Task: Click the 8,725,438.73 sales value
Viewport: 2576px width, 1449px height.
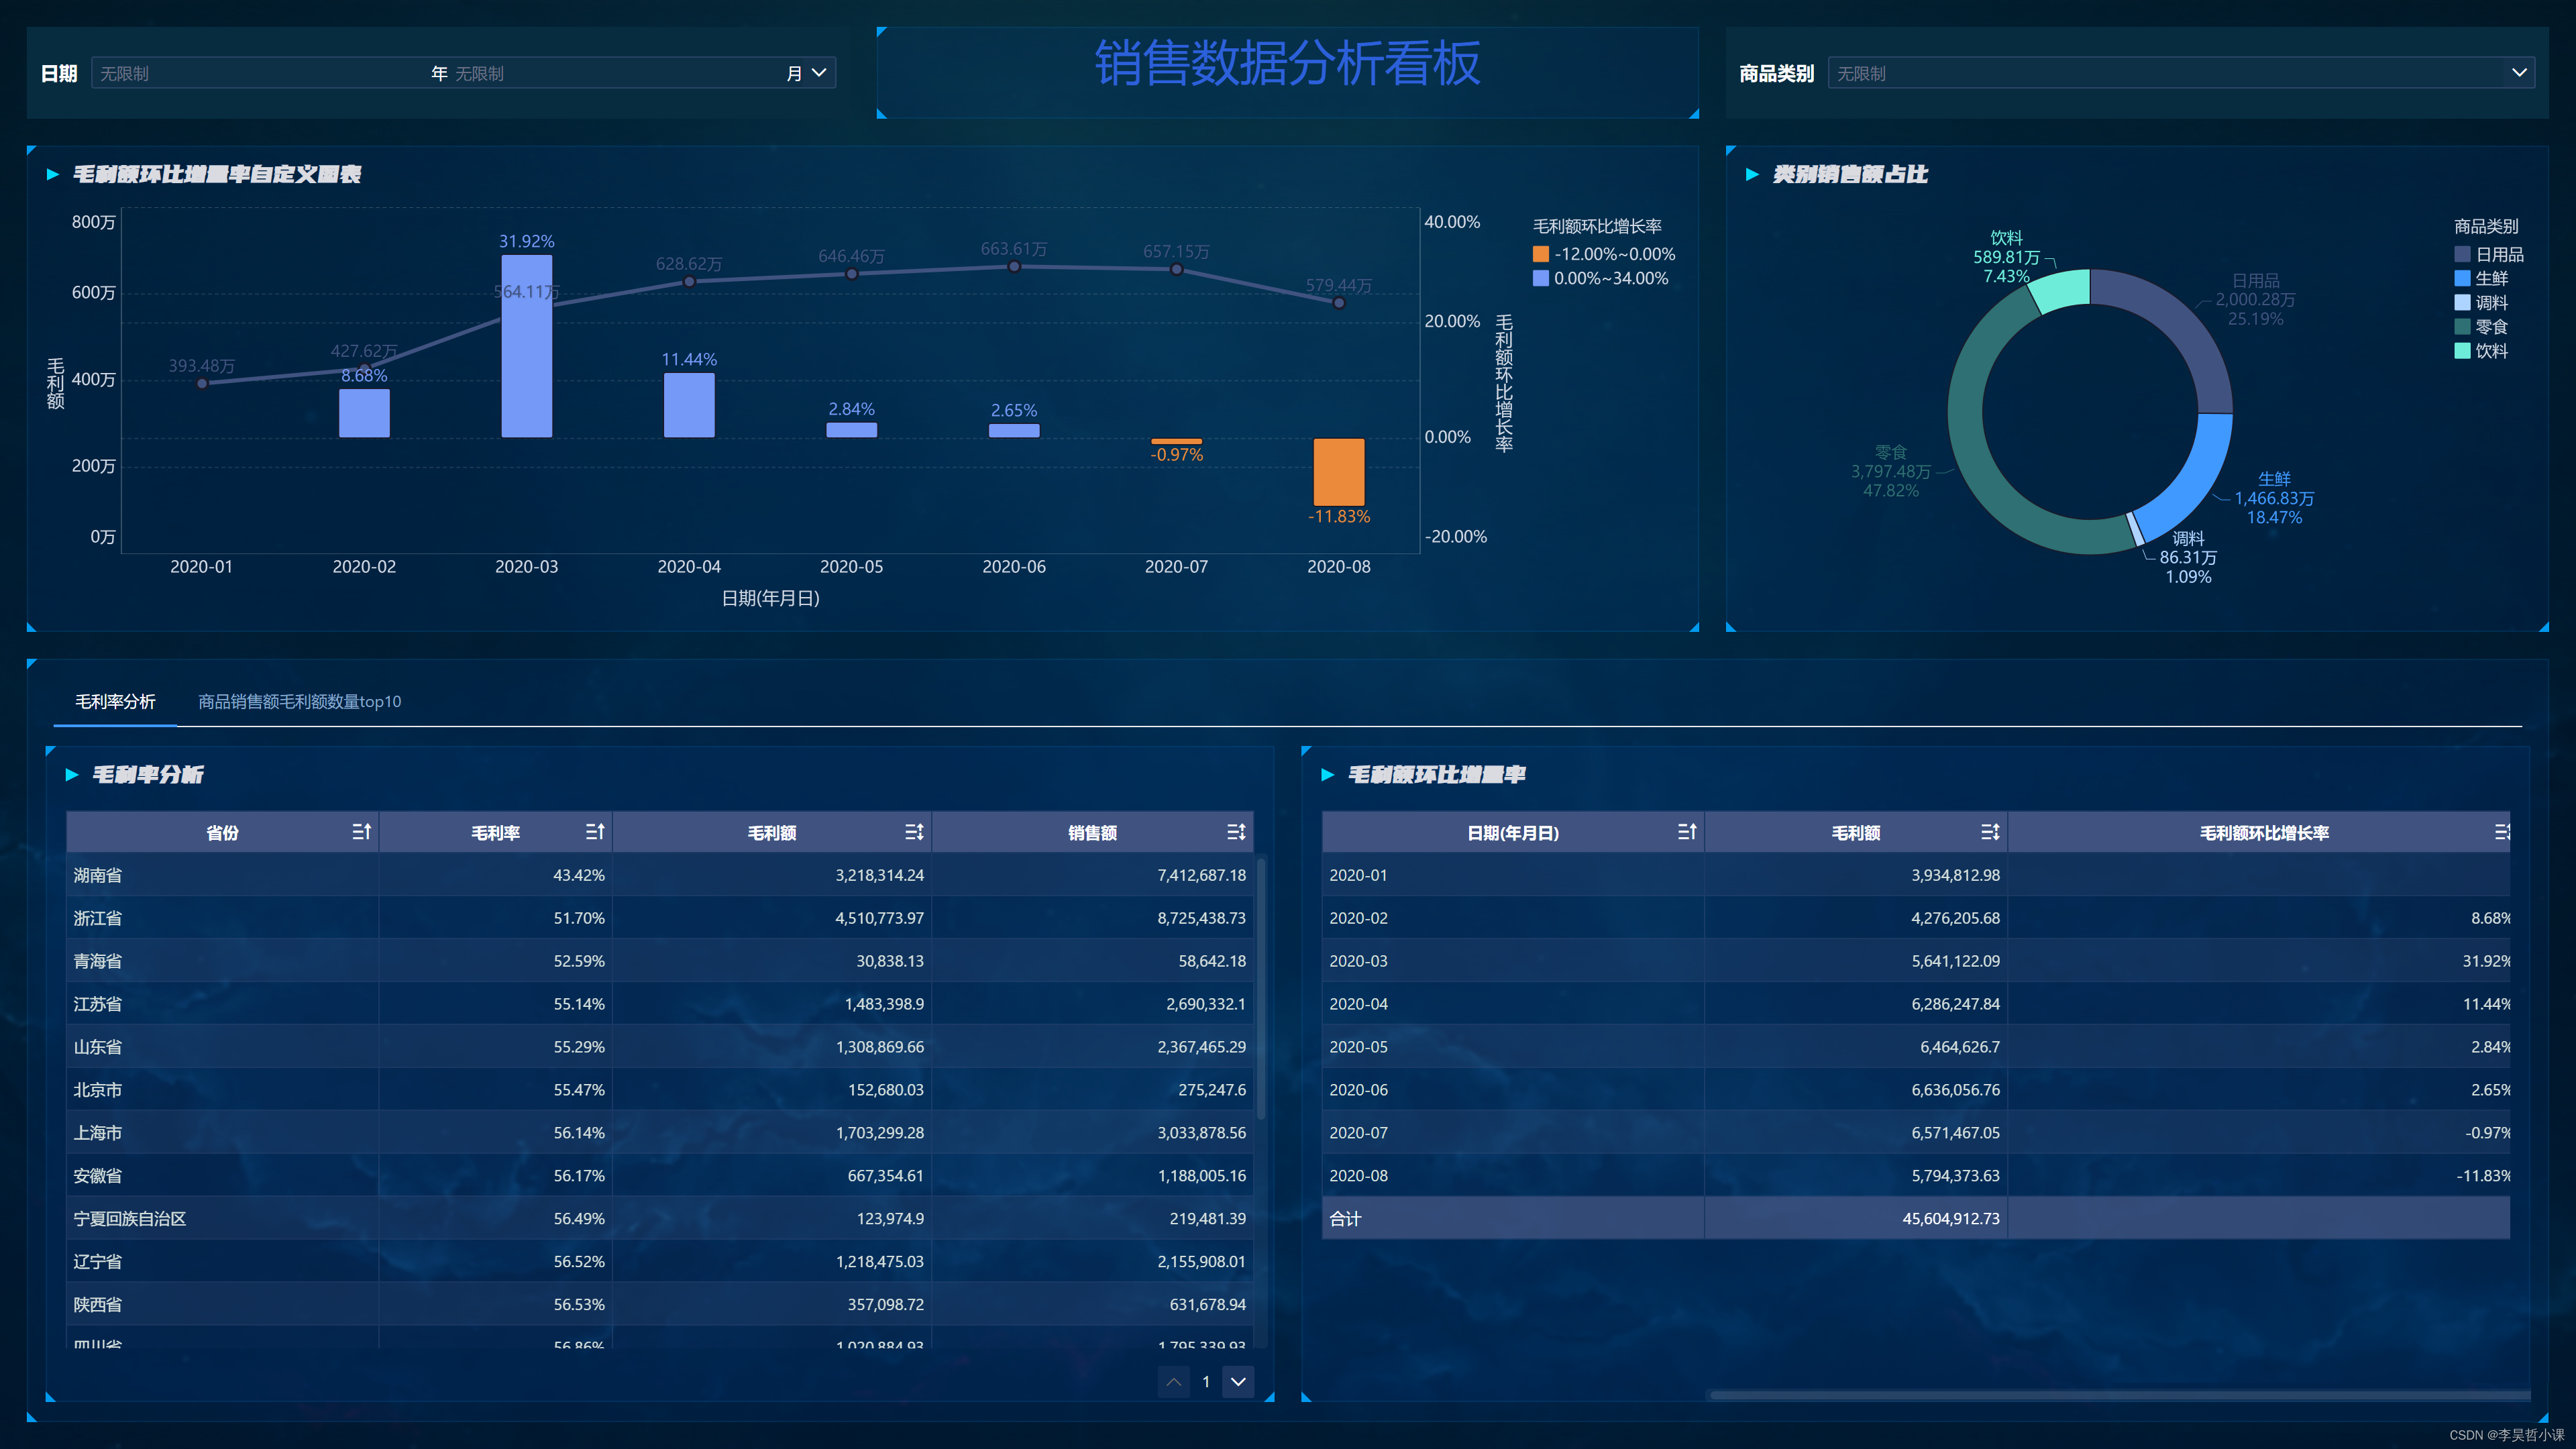Action: click(x=1201, y=918)
